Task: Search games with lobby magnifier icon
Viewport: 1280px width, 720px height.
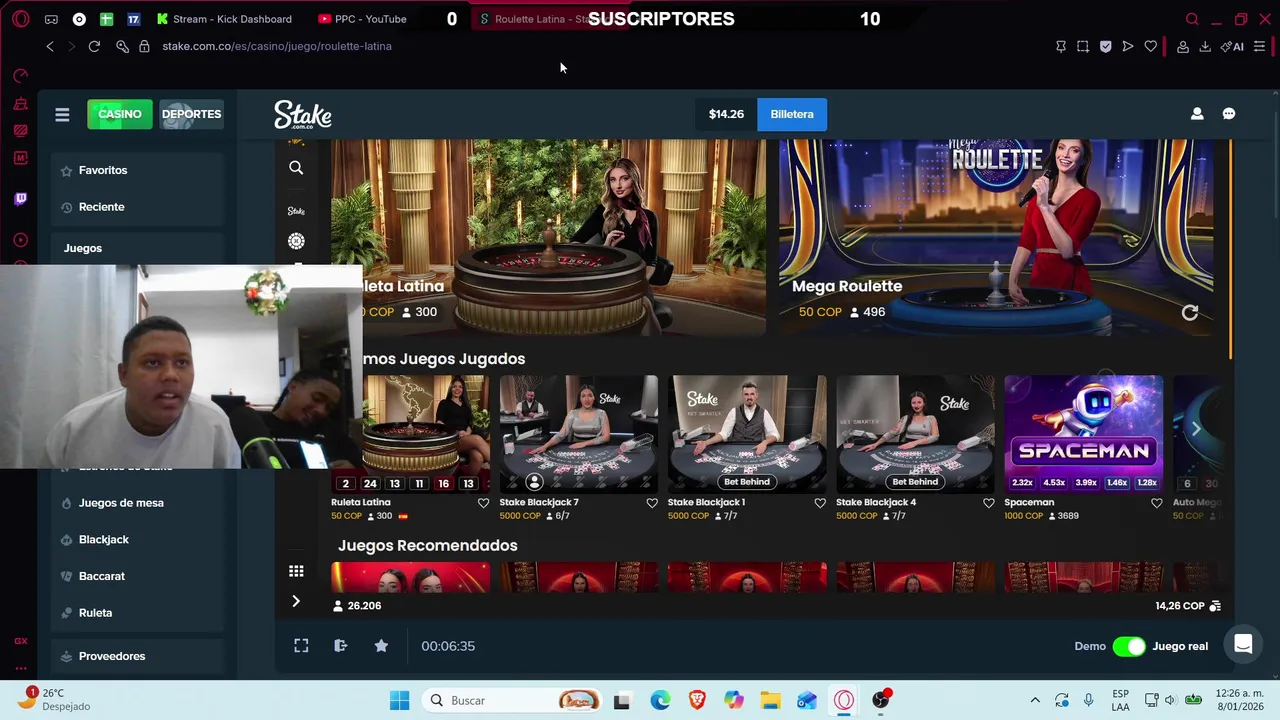Action: tap(296, 168)
